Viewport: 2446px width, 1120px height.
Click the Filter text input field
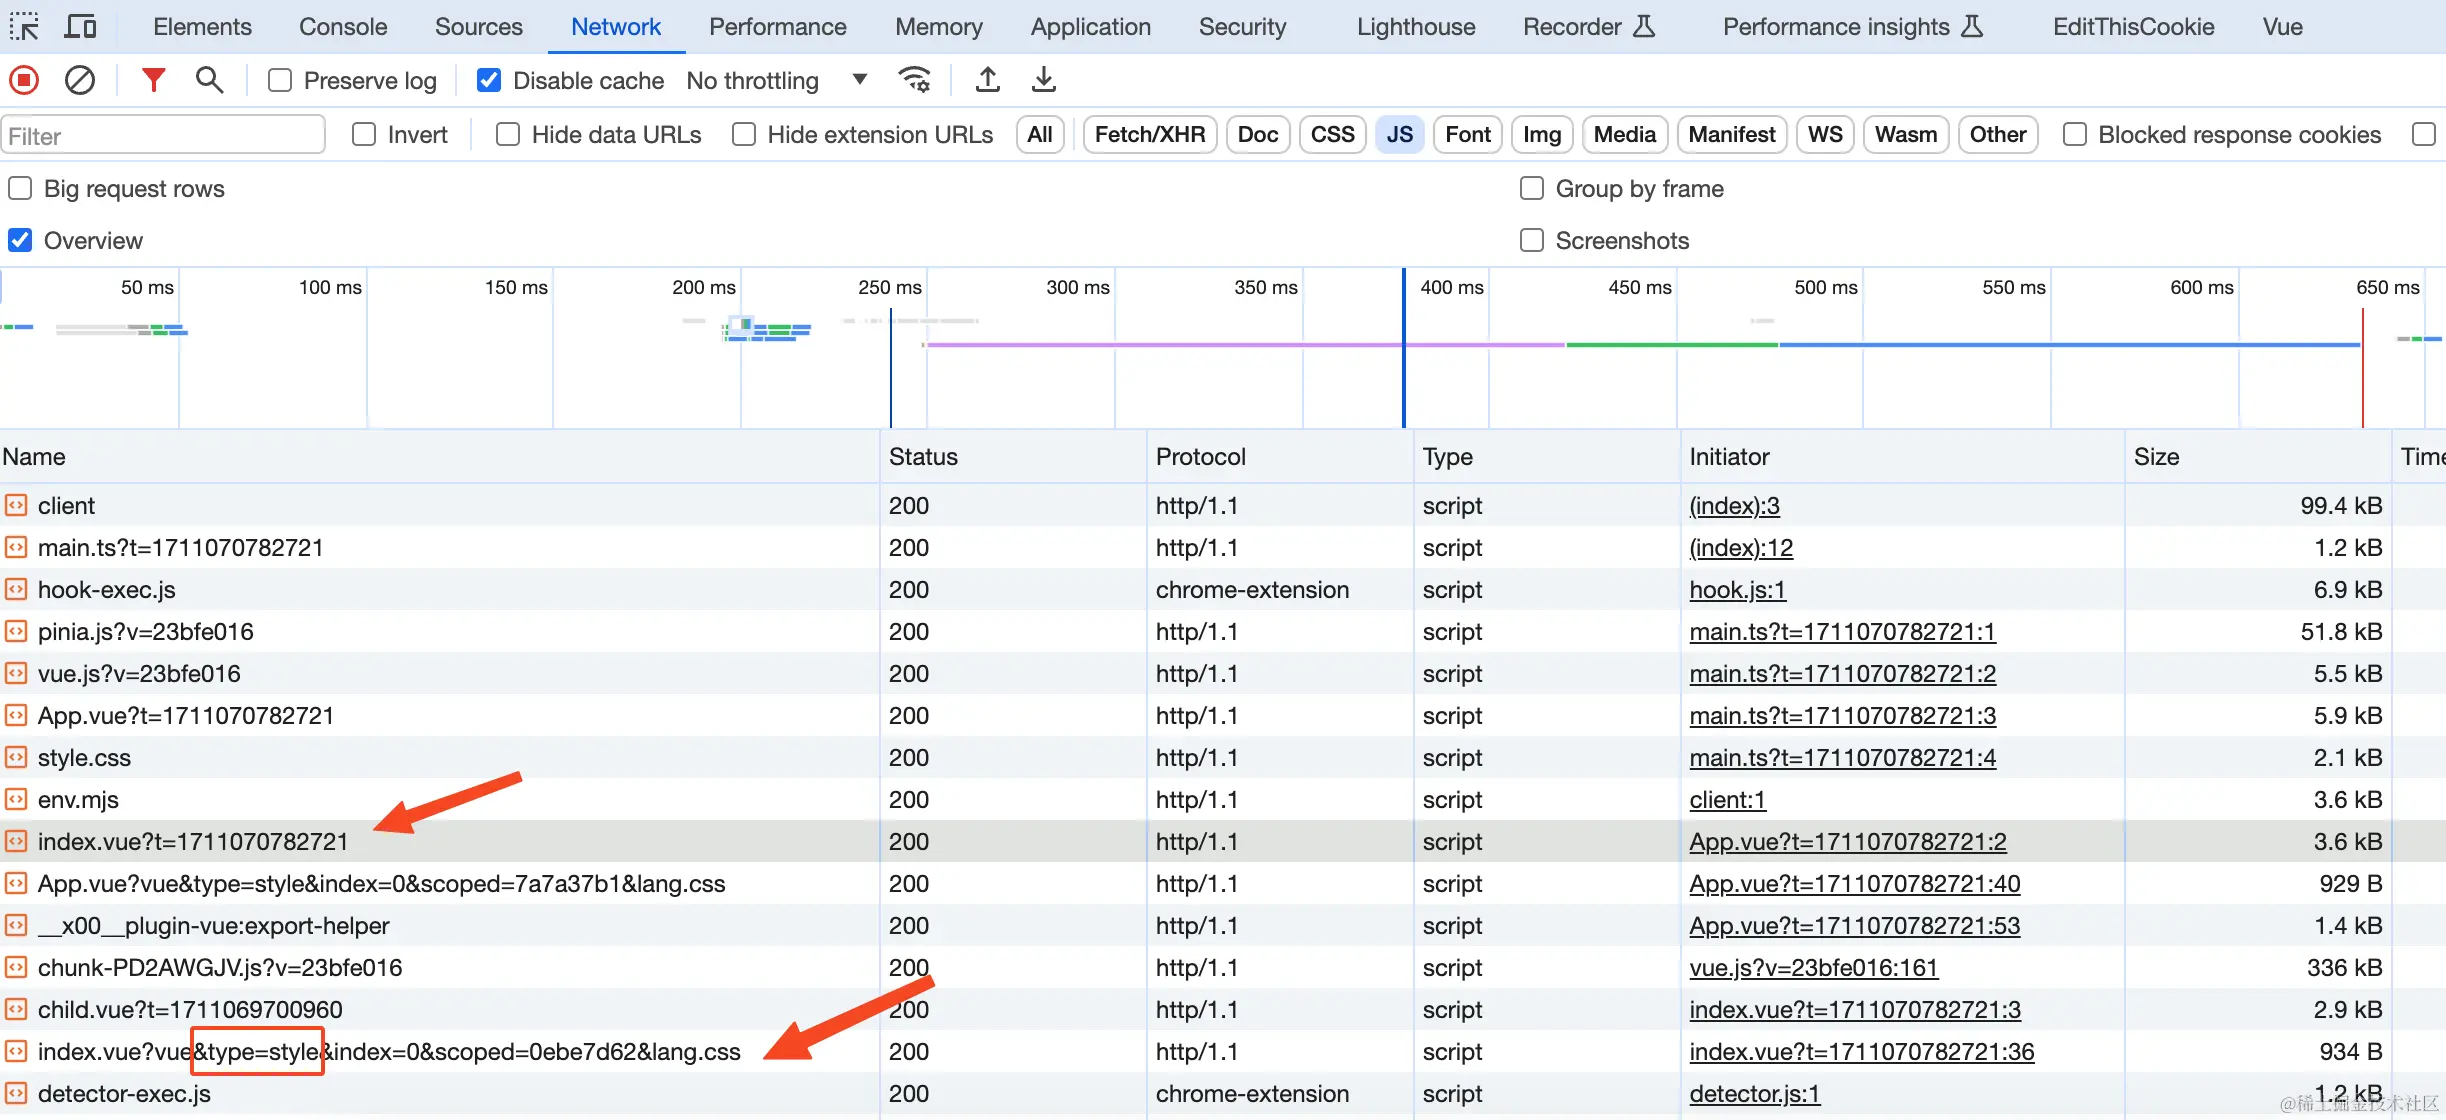163,136
